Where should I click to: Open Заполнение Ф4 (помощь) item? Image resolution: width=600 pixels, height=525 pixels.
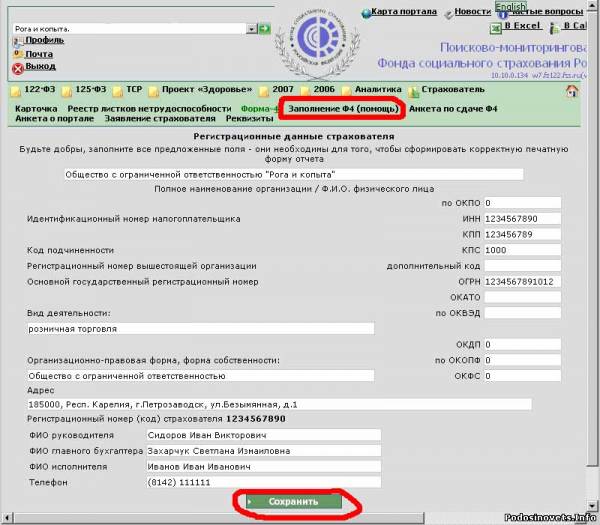point(343,109)
